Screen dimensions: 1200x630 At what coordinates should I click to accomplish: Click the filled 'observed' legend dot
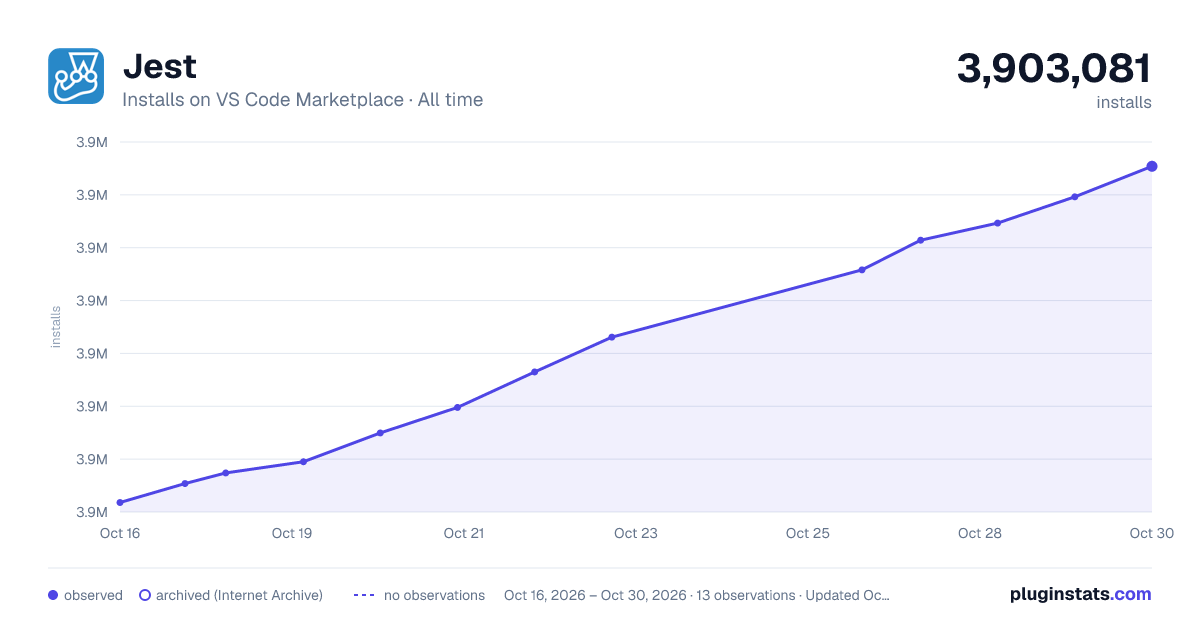tap(53, 595)
